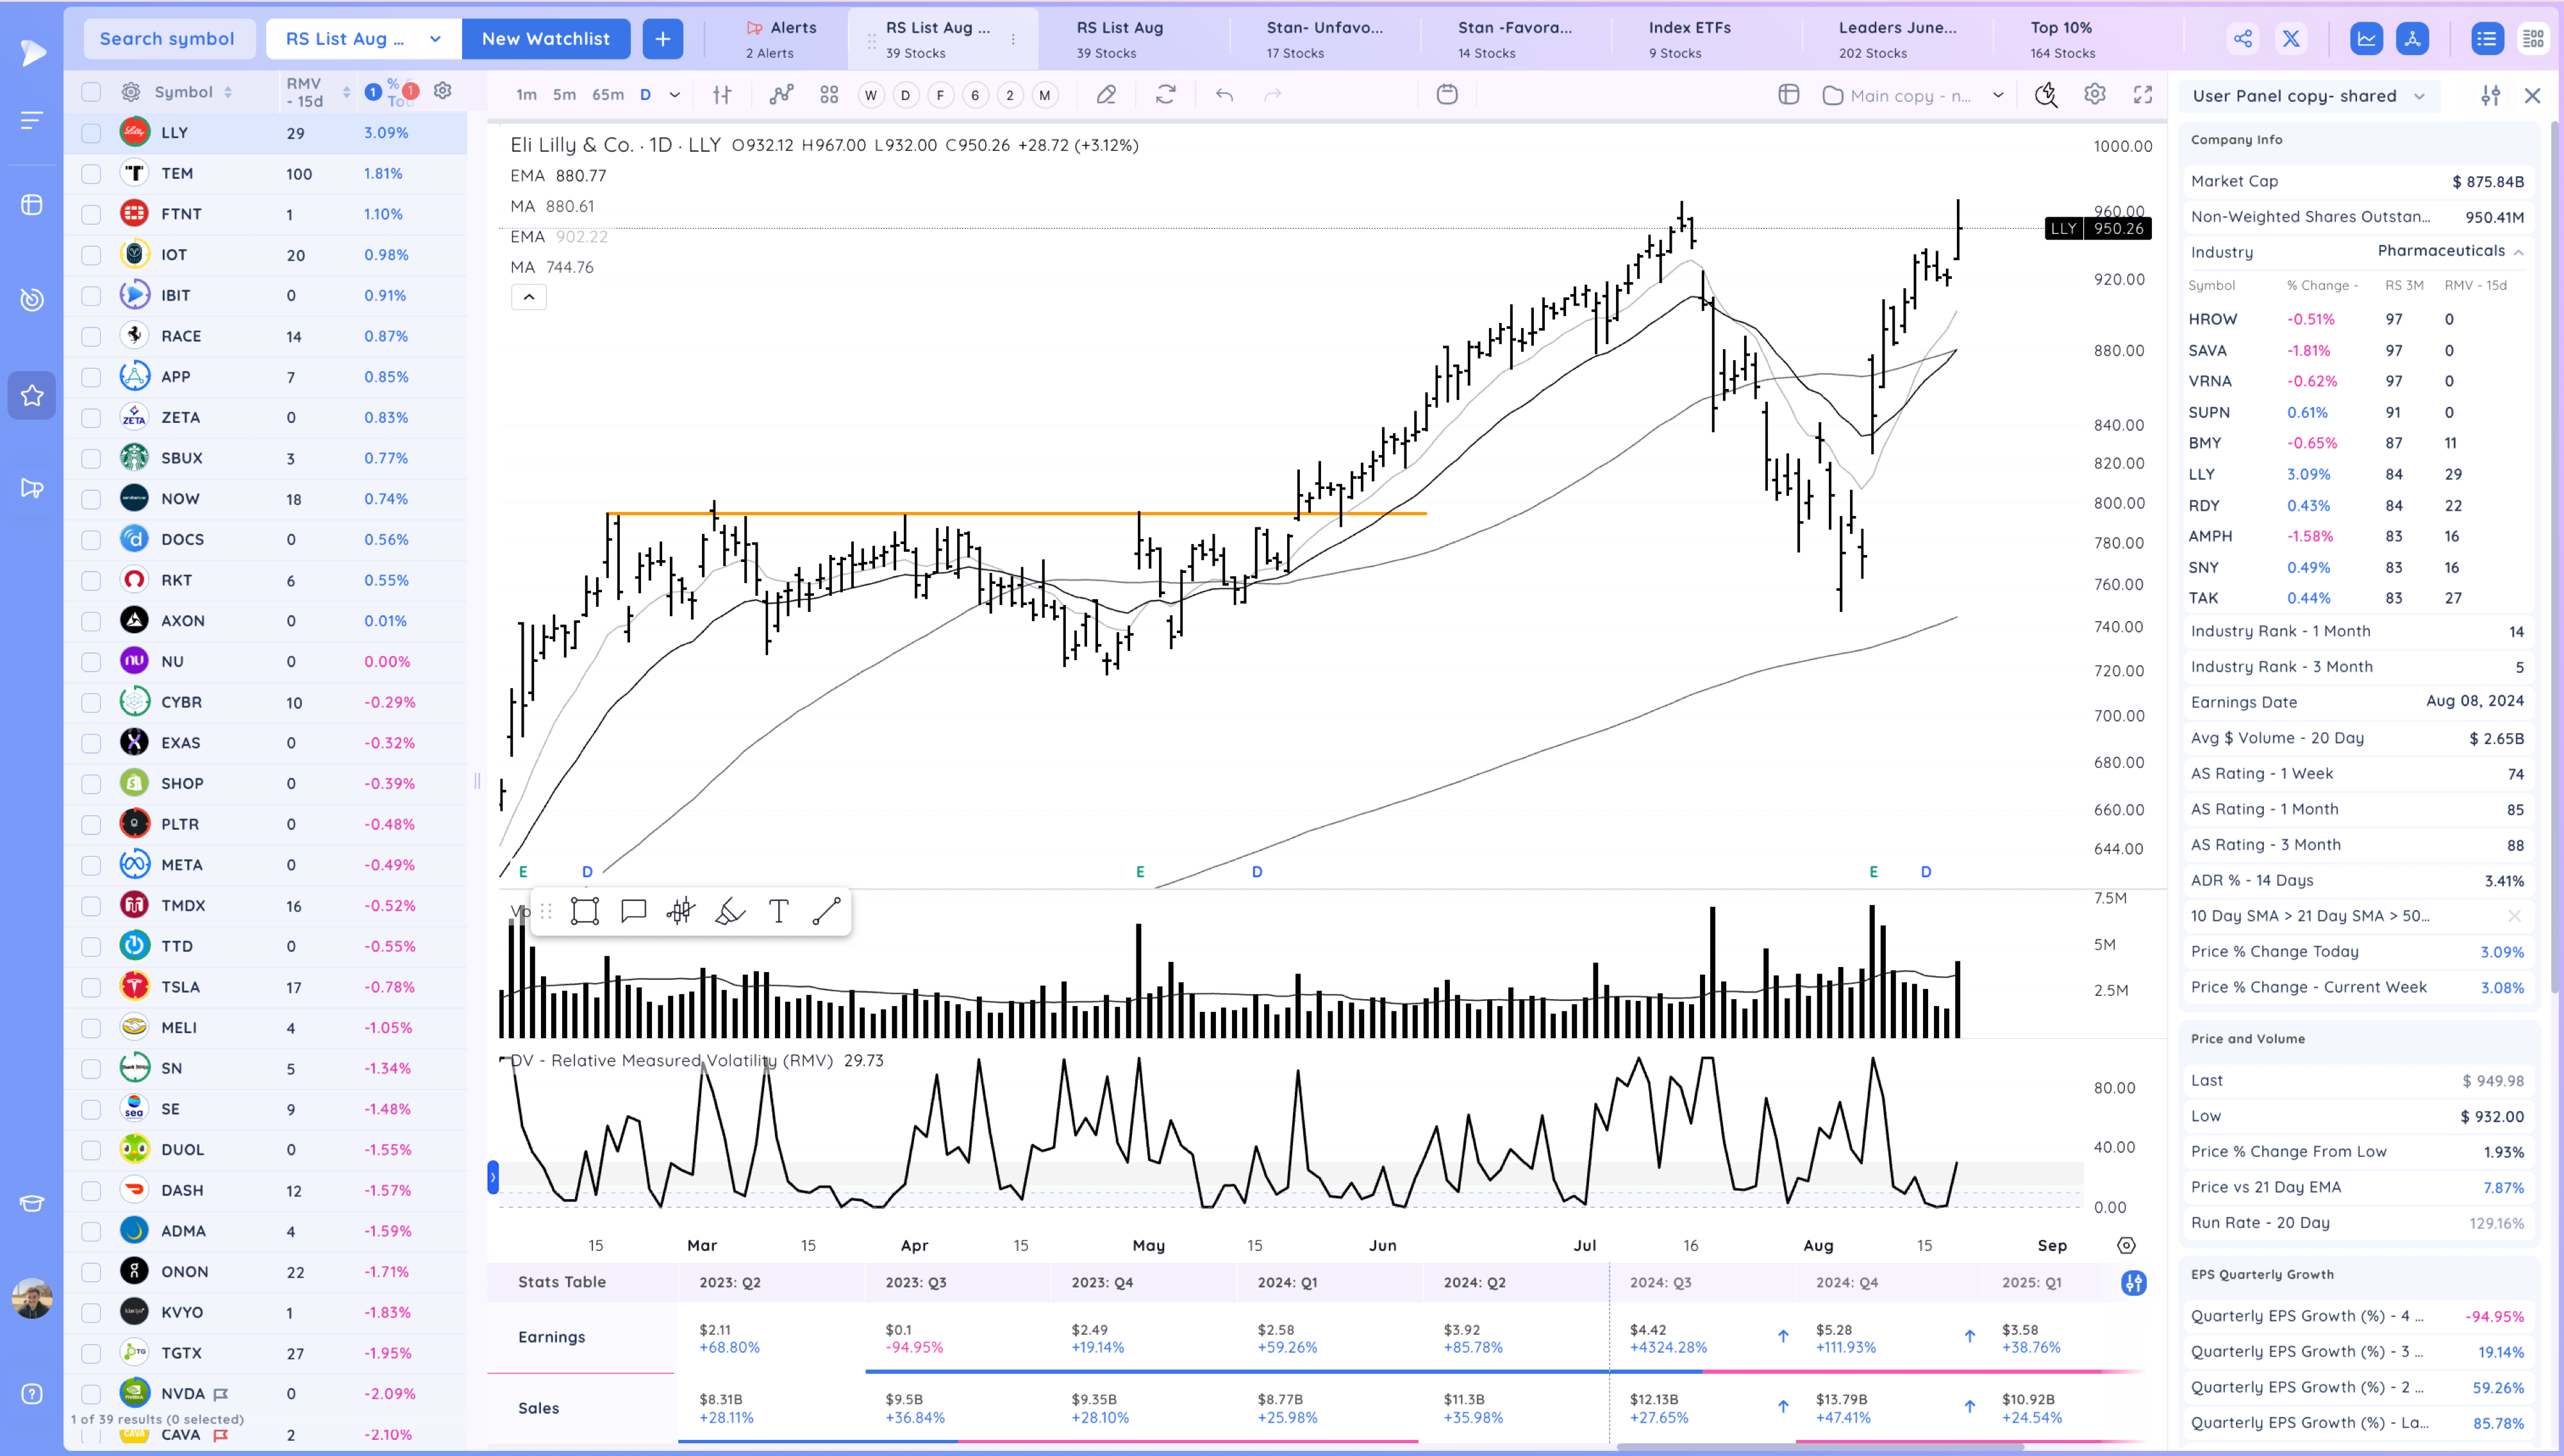
Task: Click the Search symbol field
Action: (x=167, y=39)
